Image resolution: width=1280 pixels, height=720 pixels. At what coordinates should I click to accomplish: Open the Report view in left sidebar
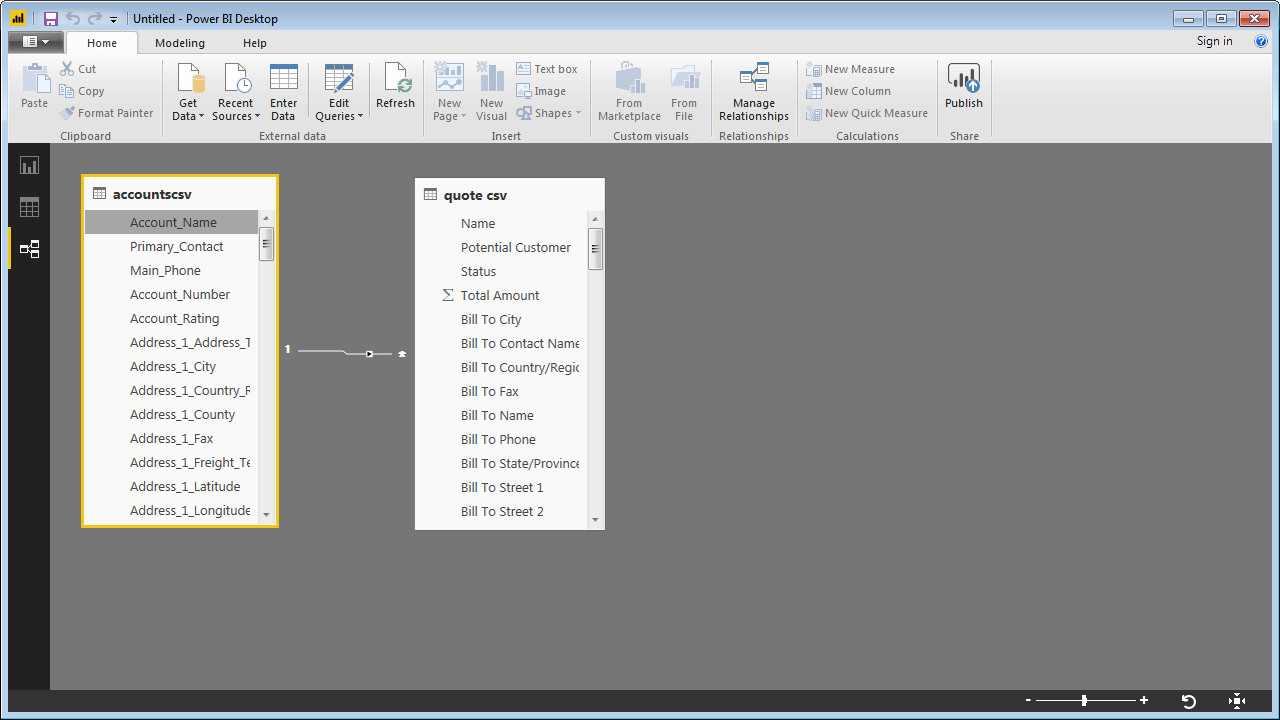coord(29,166)
